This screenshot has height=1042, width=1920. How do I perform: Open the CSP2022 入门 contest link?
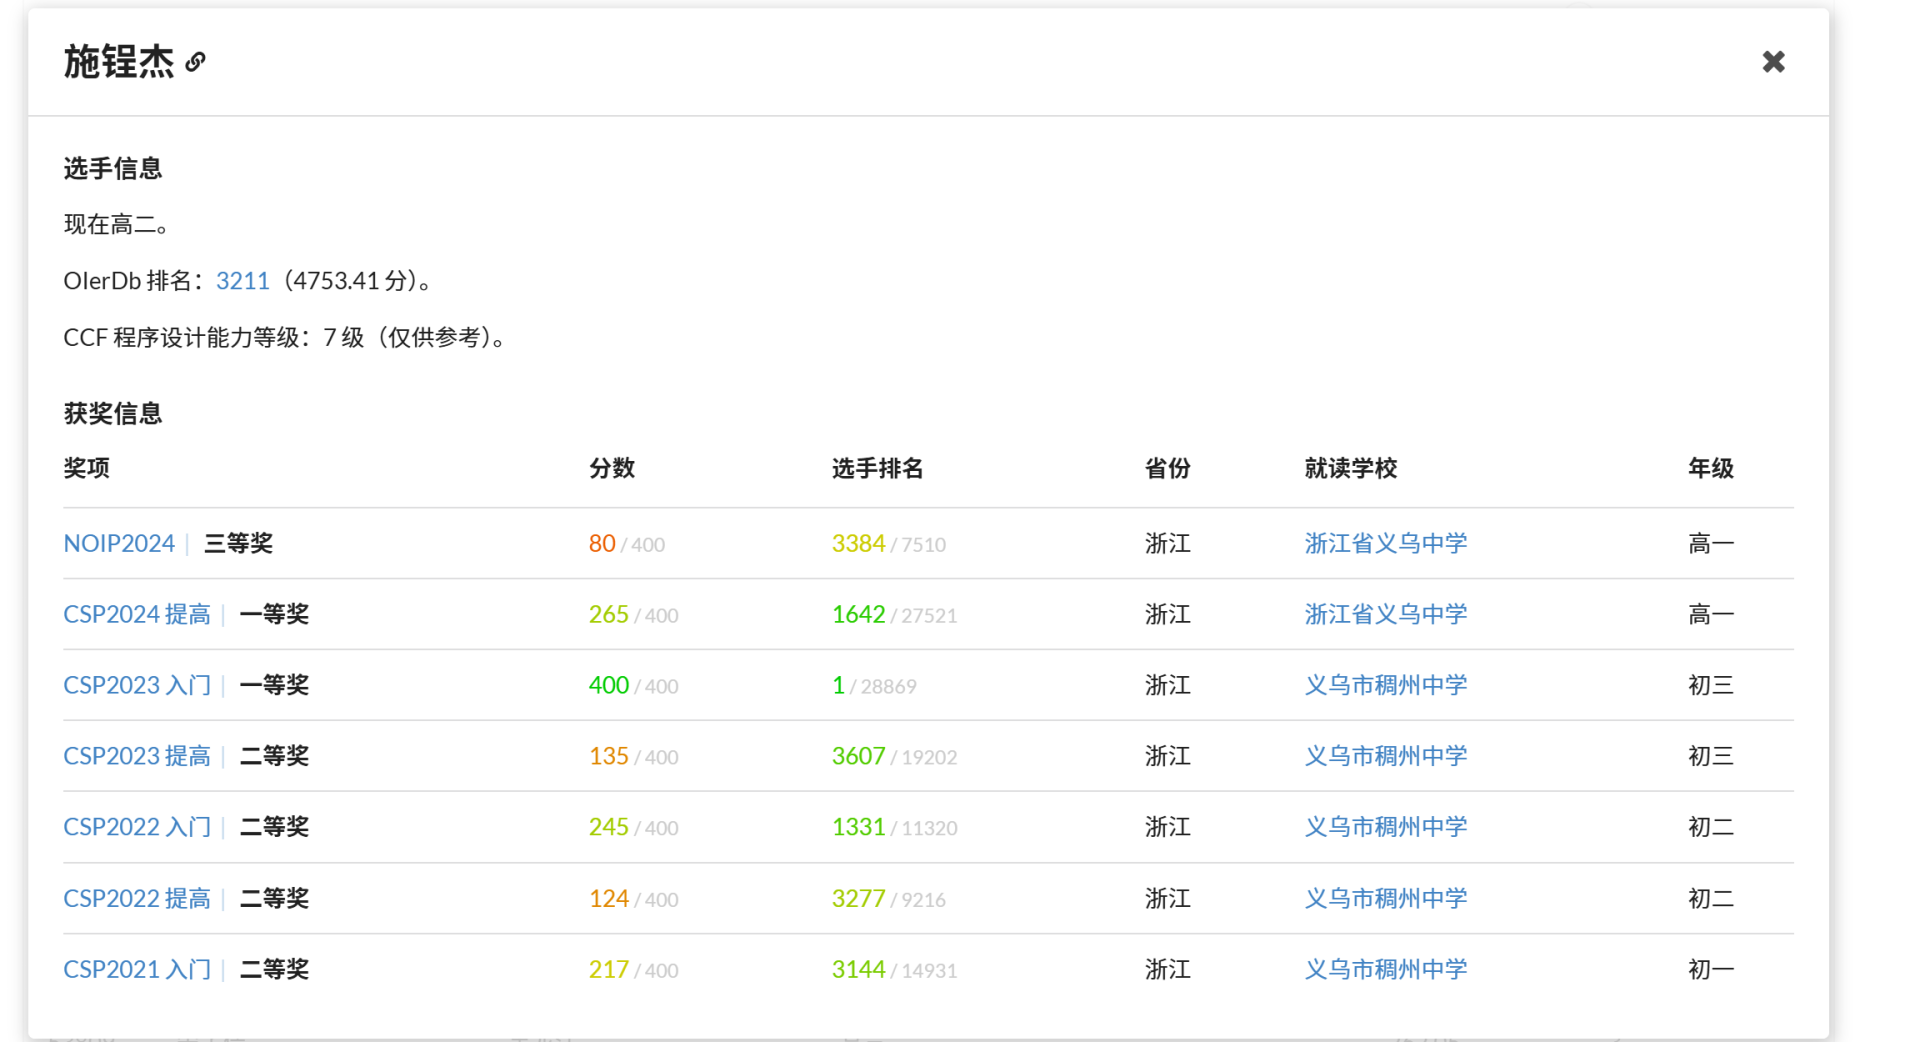tap(137, 827)
